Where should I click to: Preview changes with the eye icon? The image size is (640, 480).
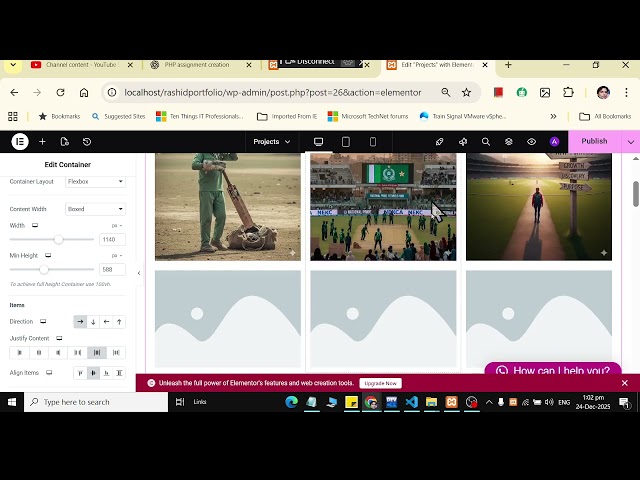[531, 142]
